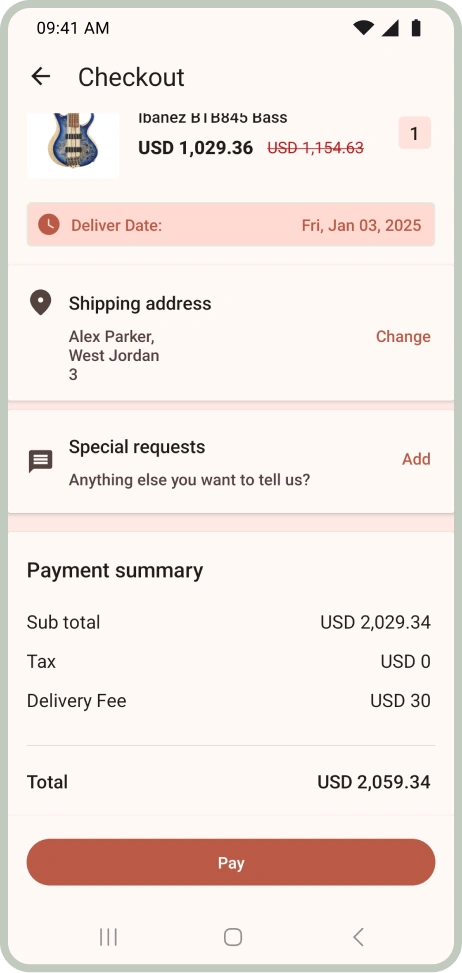Tap the battery status icon
Viewport: 462px width, 973px height.
[x=416, y=27]
